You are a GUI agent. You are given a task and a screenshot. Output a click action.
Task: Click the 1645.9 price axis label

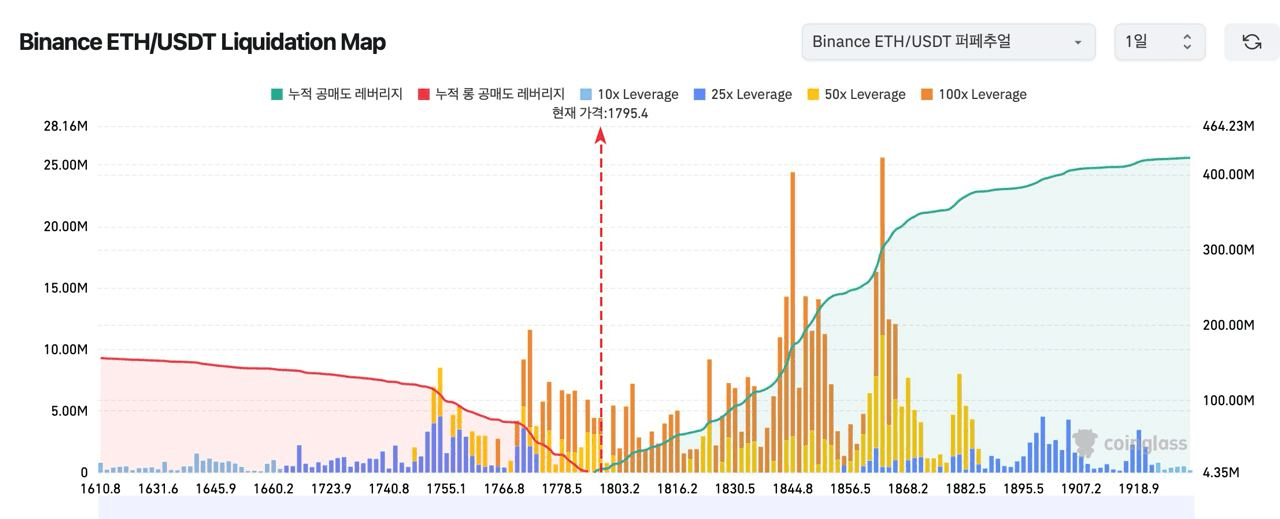pos(216,488)
